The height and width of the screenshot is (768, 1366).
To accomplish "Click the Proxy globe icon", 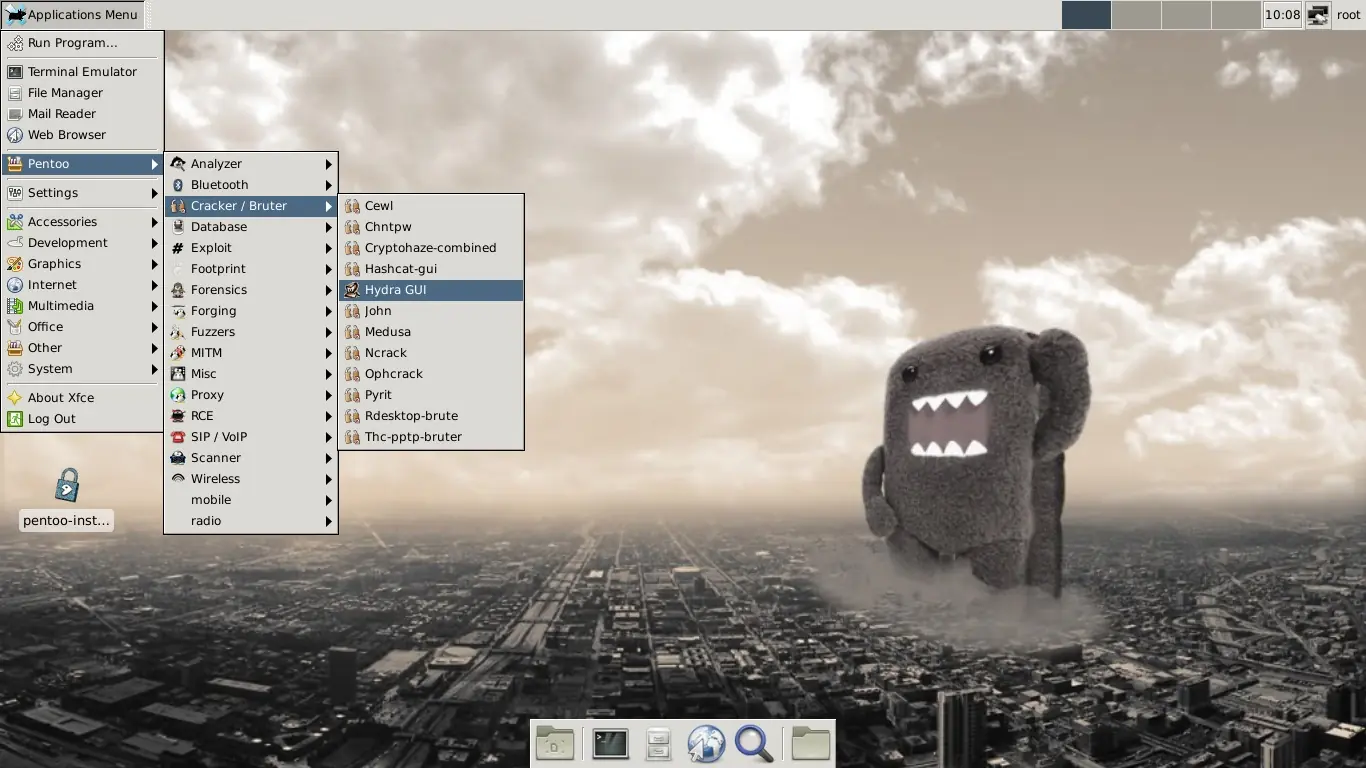I will tap(178, 395).
